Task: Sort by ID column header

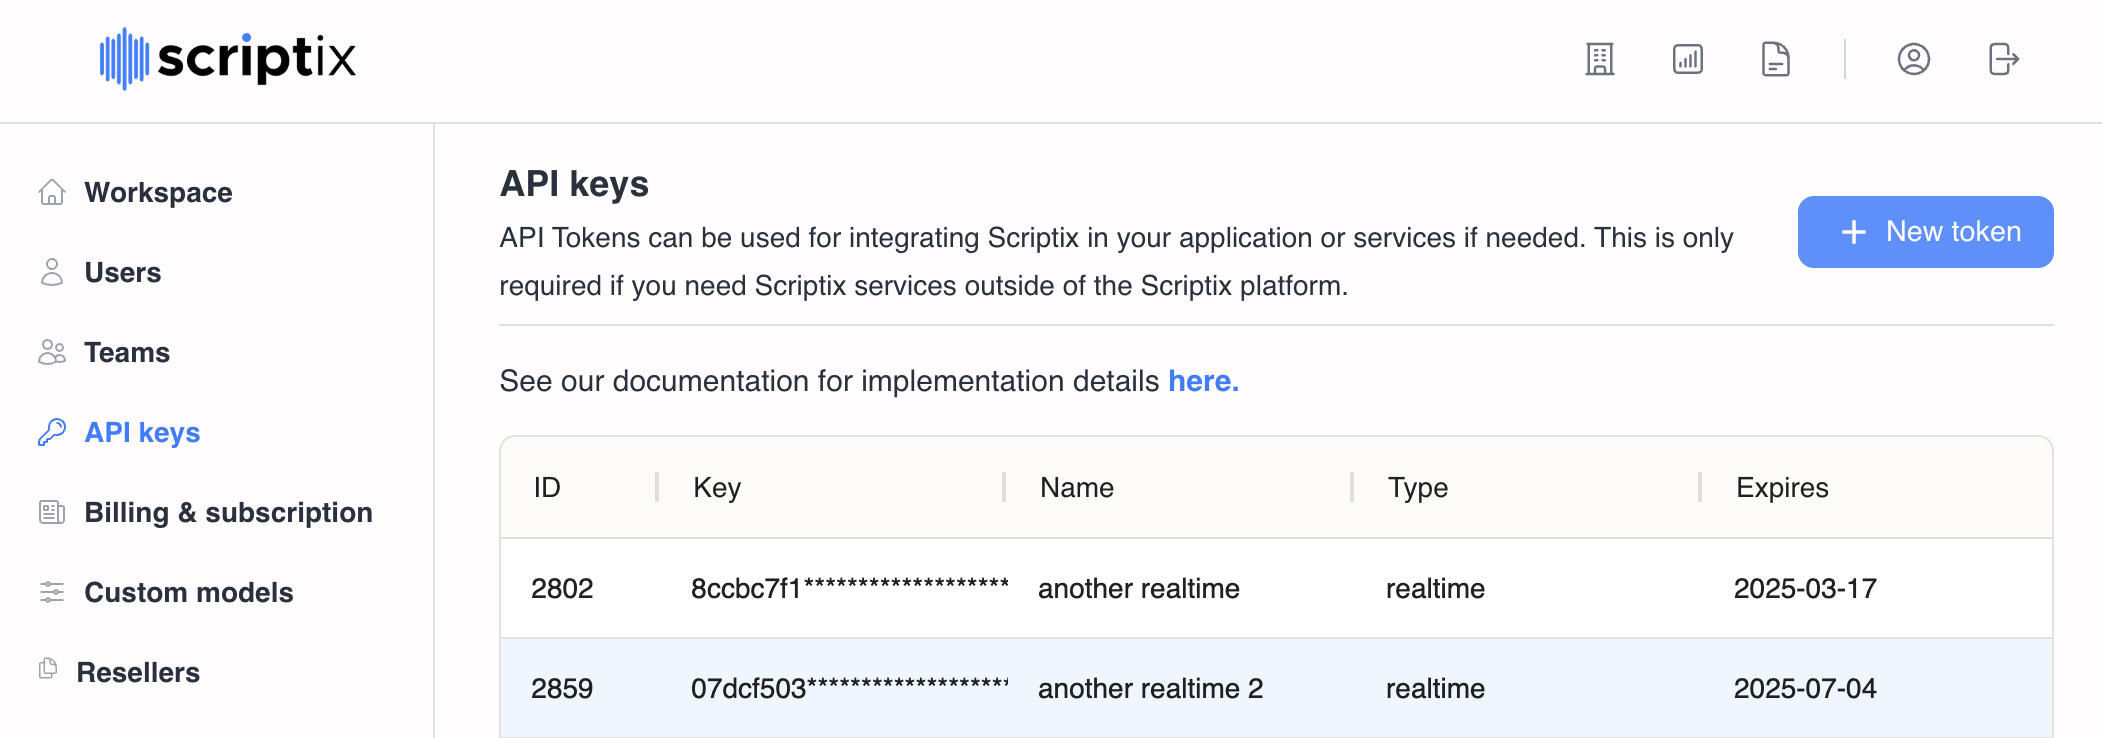Action: tap(547, 487)
